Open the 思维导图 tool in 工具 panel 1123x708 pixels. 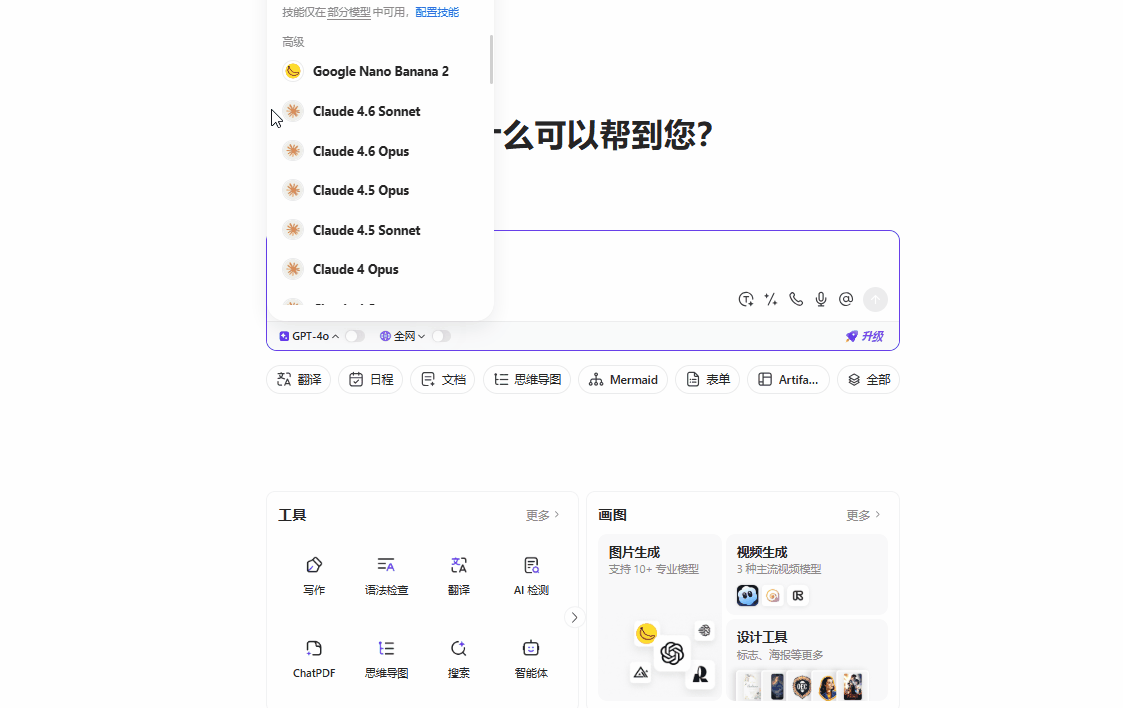pos(387,659)
